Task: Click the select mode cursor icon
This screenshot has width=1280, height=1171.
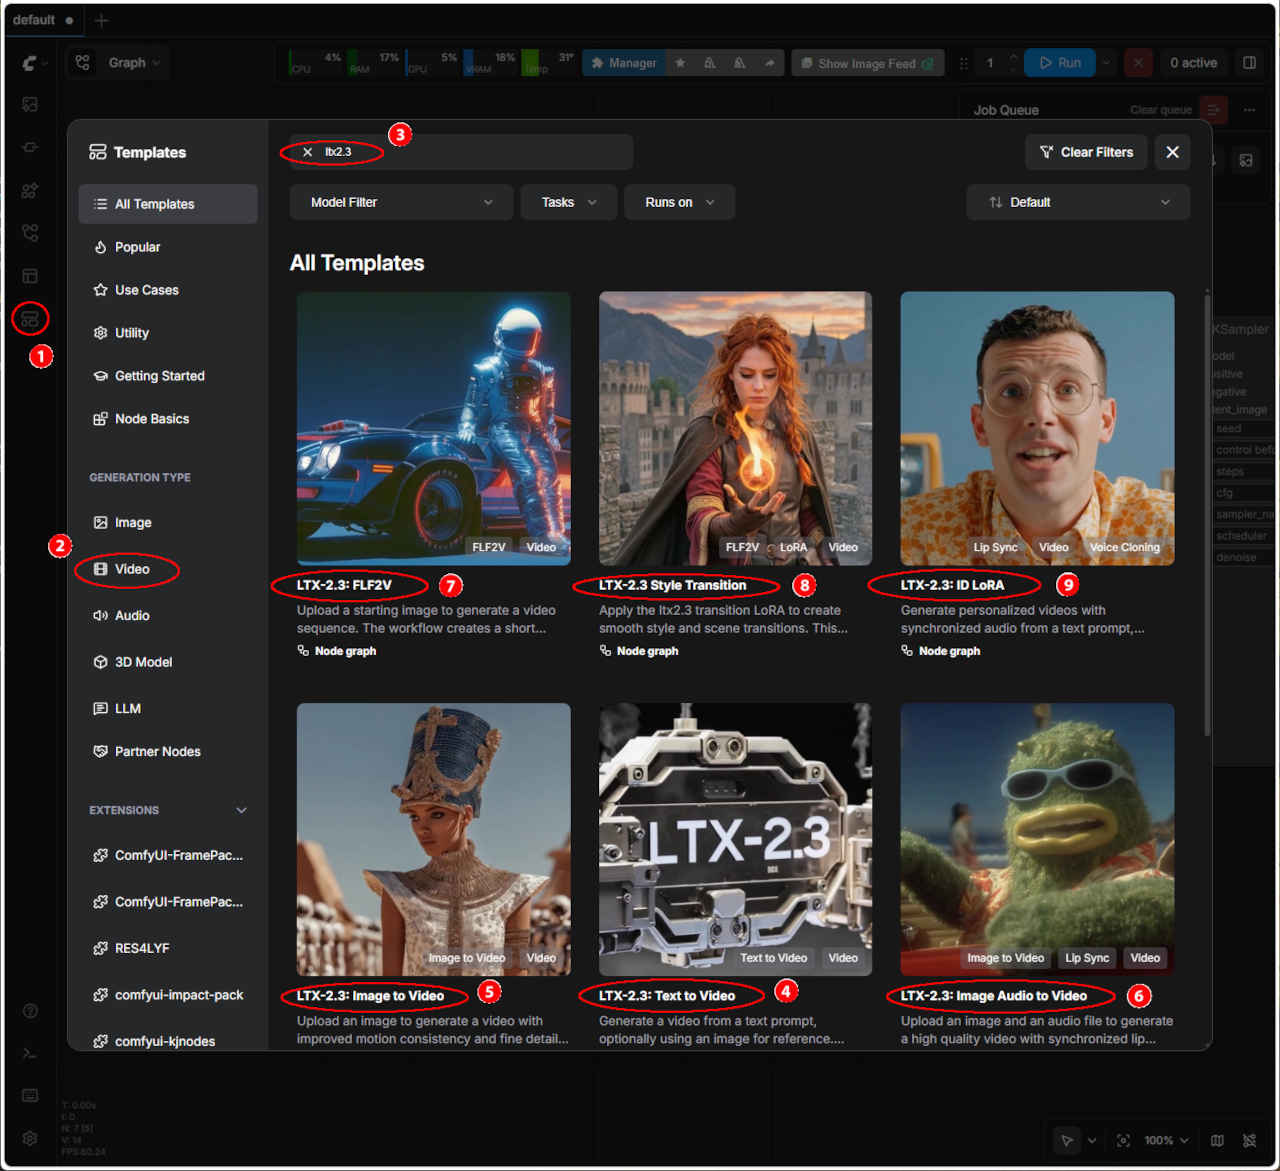Action: (x=1067, y=1140)
